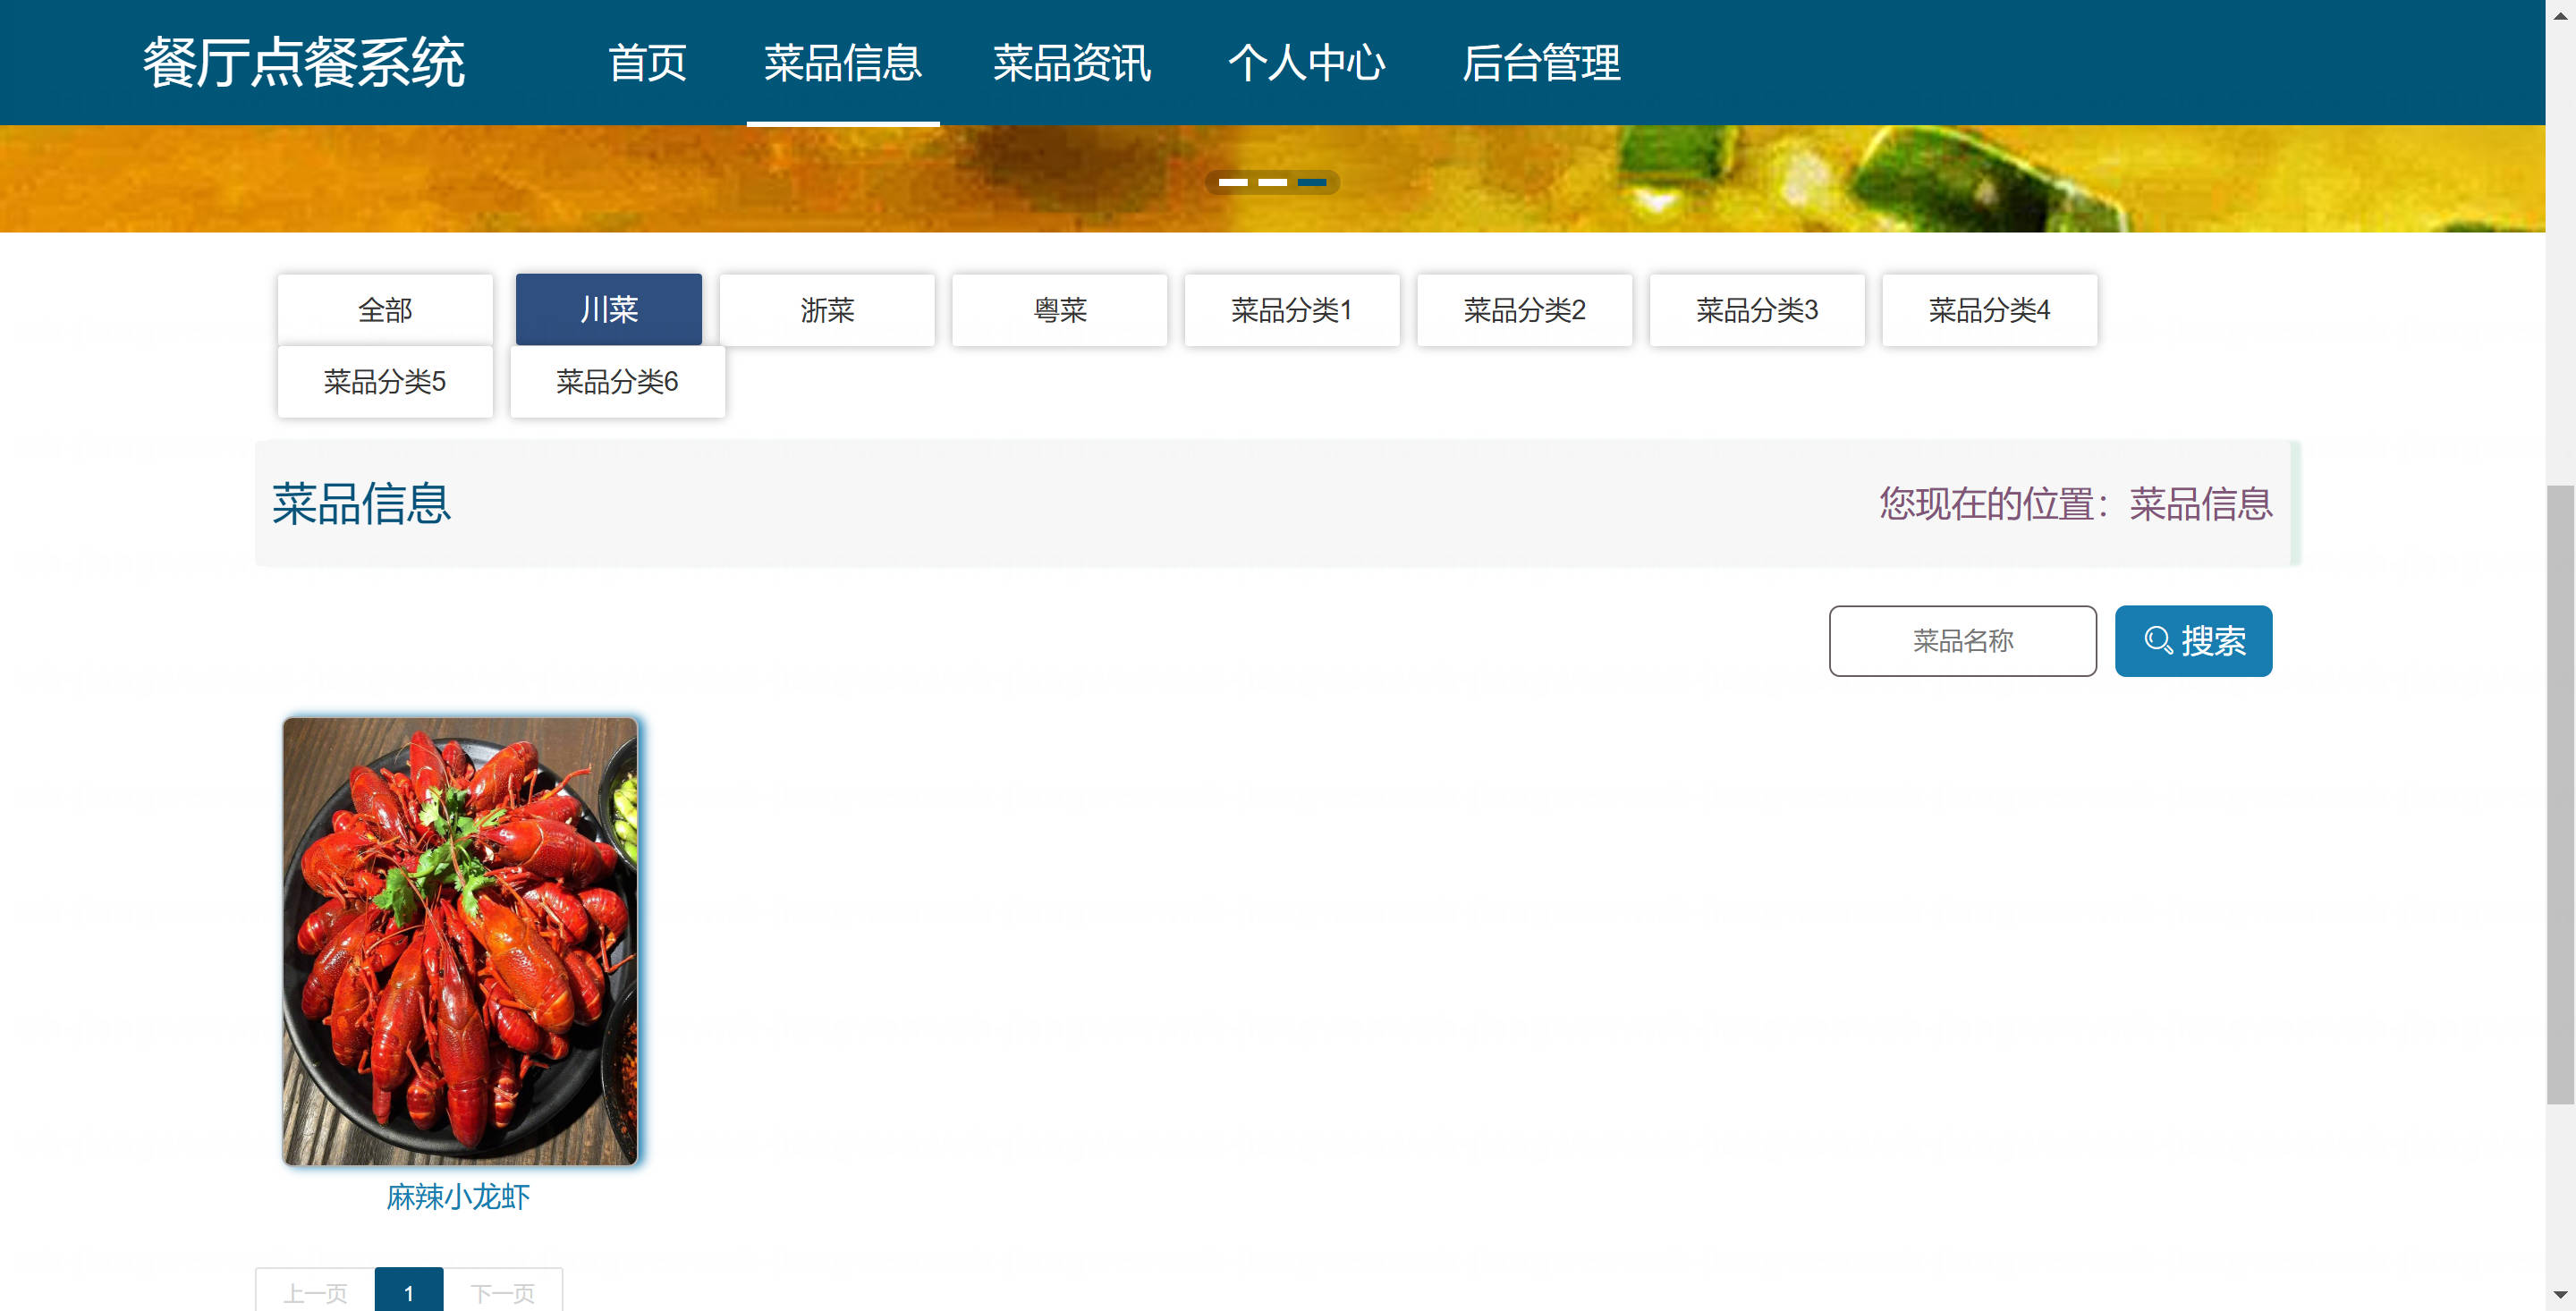The height and width of the screenshot is (1311, 2576).
Task: Go to 个人中心 in the navbar
Action: [x=1306, y=63]
